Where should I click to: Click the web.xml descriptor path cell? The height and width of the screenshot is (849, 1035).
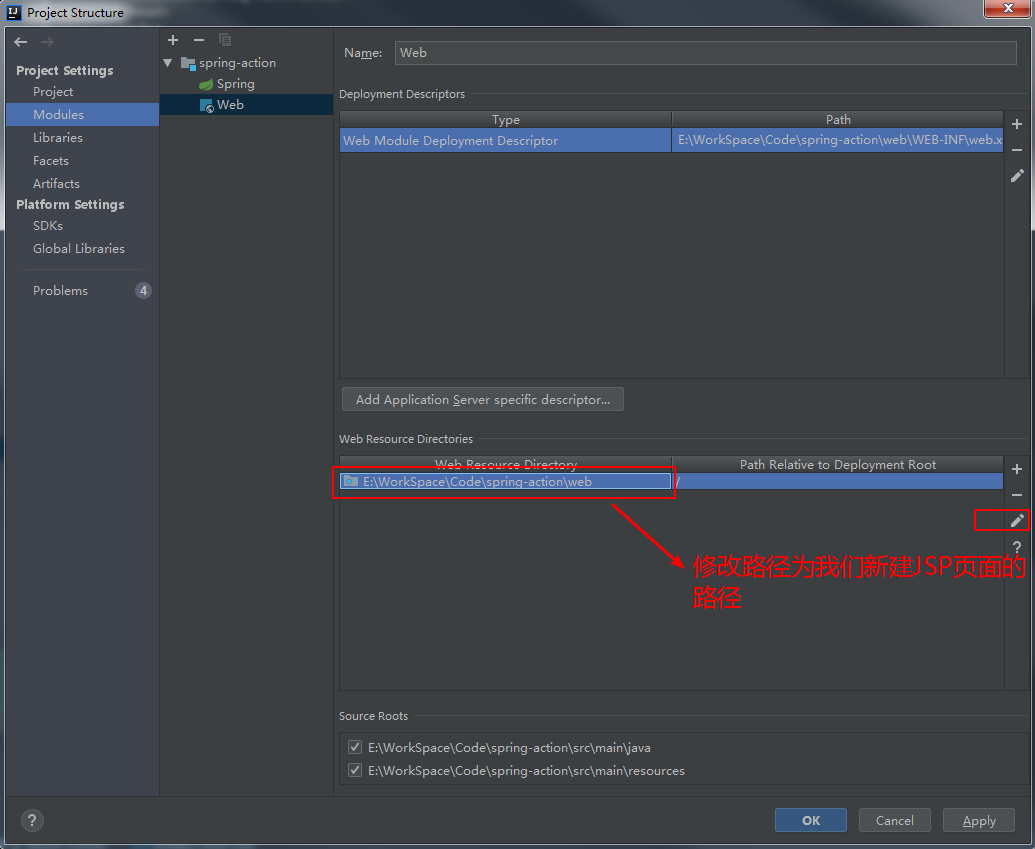[838, 140]
